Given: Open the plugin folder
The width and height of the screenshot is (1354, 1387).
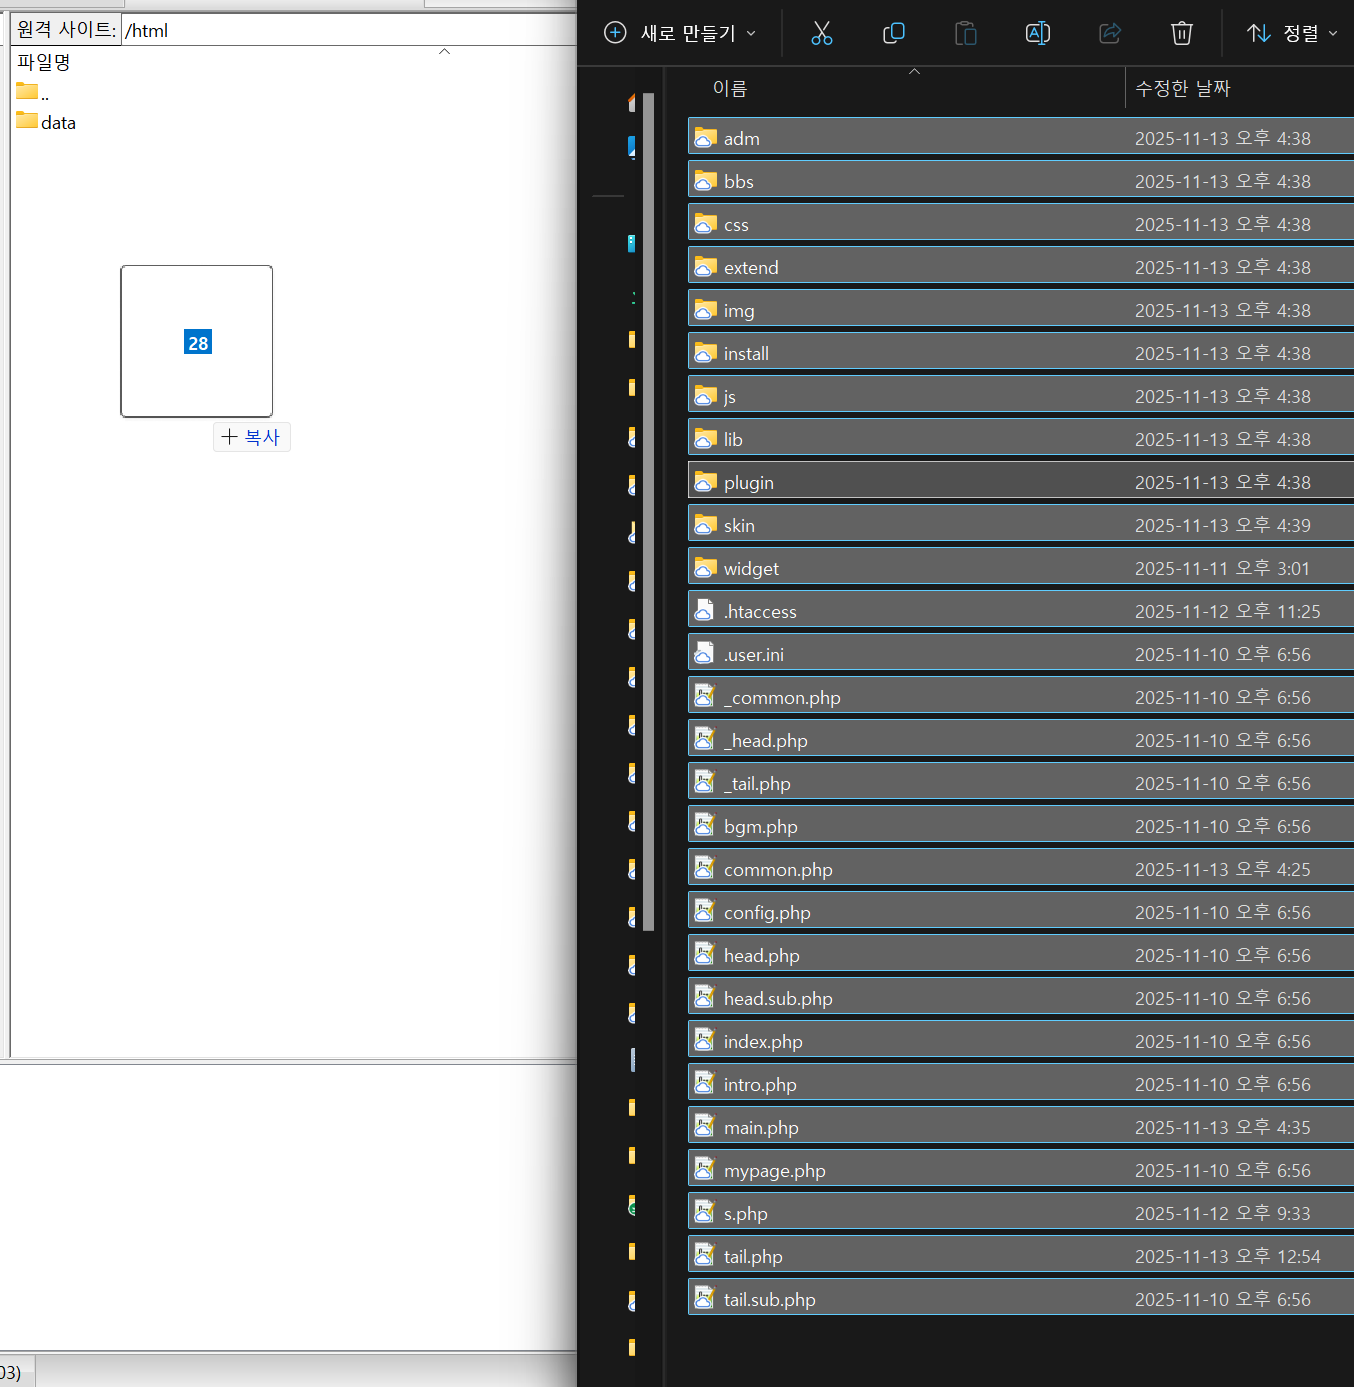Looking at the screenshot, I should coord(749,482).
